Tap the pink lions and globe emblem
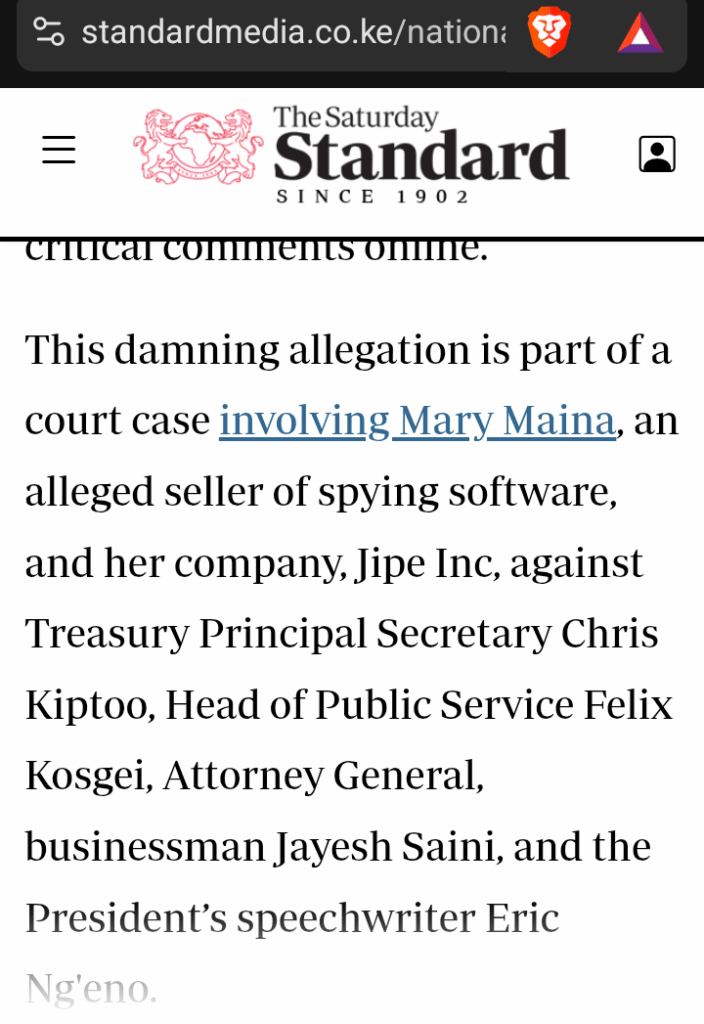The image size is (704, 1024). click(199, 147)
